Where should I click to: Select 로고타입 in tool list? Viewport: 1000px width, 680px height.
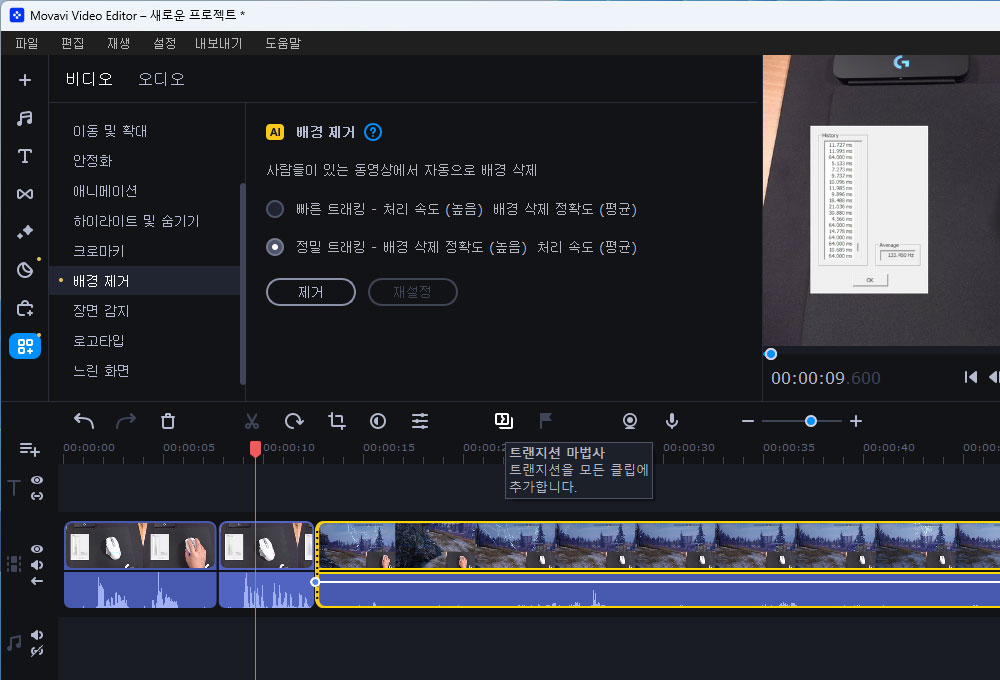[x=144, y=341]
